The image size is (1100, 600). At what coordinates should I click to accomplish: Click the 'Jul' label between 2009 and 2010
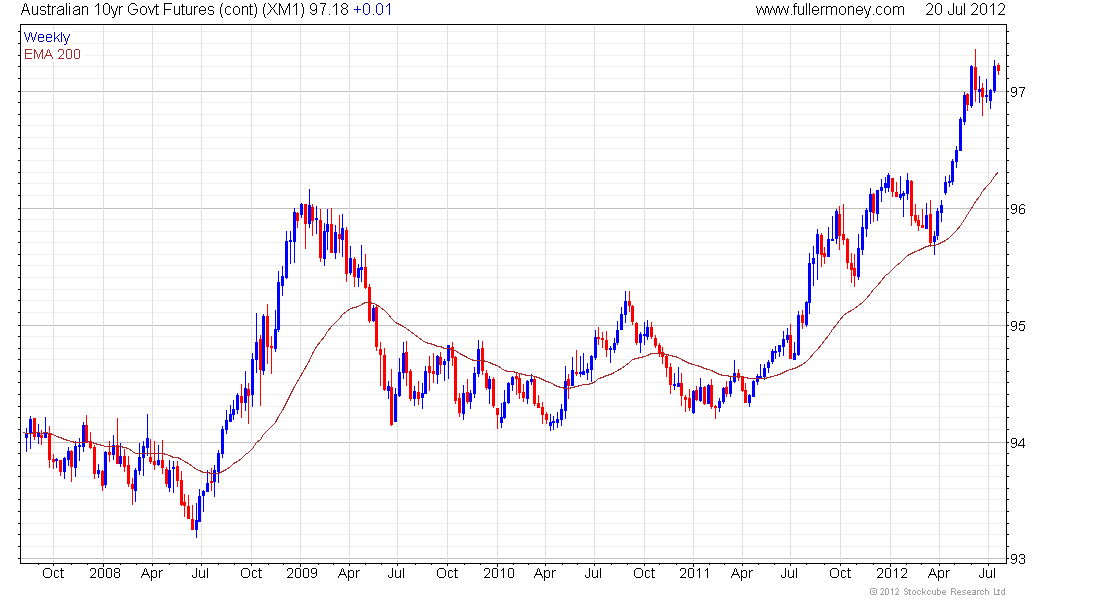(396, 573)
